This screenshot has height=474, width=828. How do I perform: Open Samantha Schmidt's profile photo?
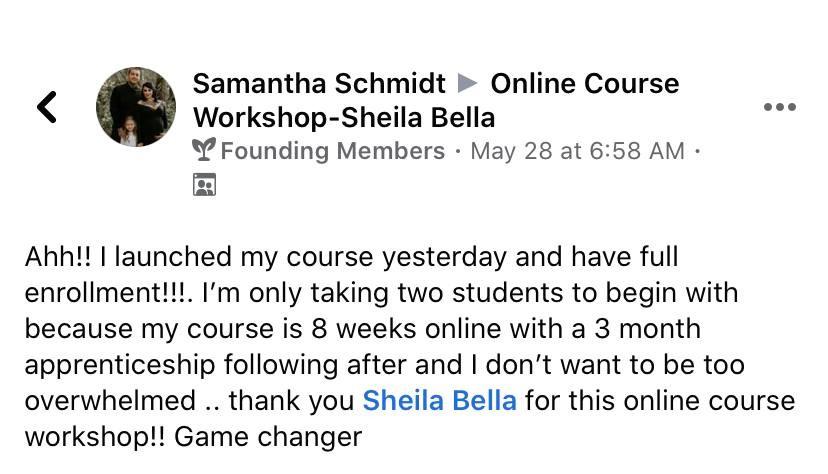pyautogui.click(x=136, y=107)
